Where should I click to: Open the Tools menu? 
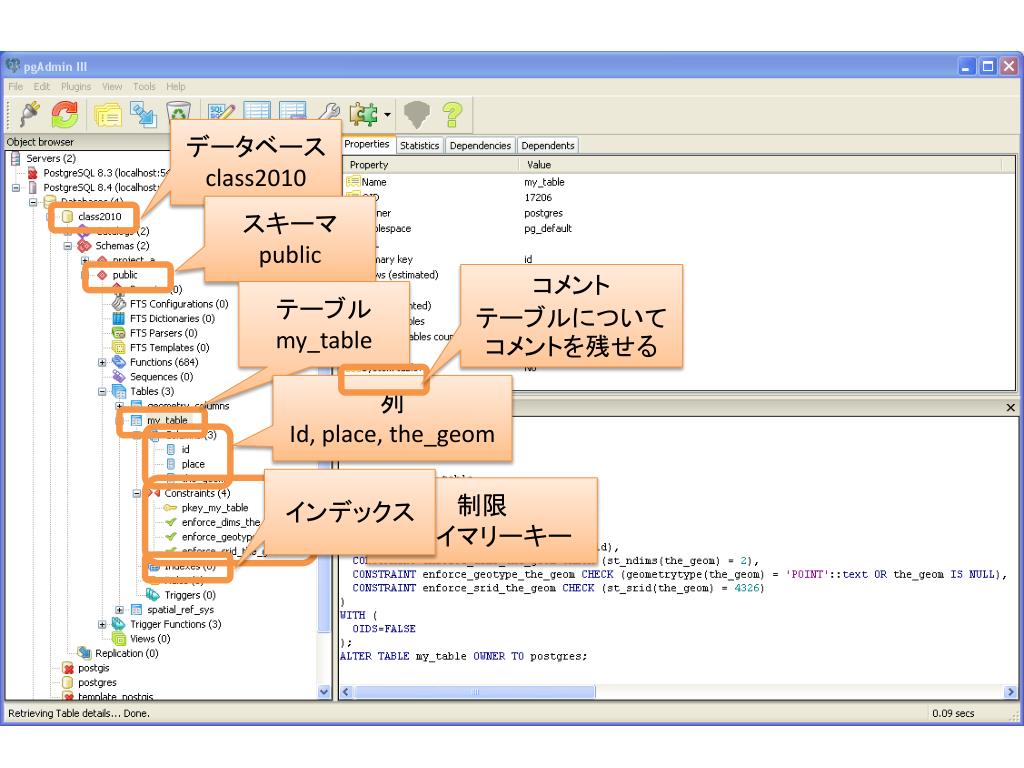[144, 86]
